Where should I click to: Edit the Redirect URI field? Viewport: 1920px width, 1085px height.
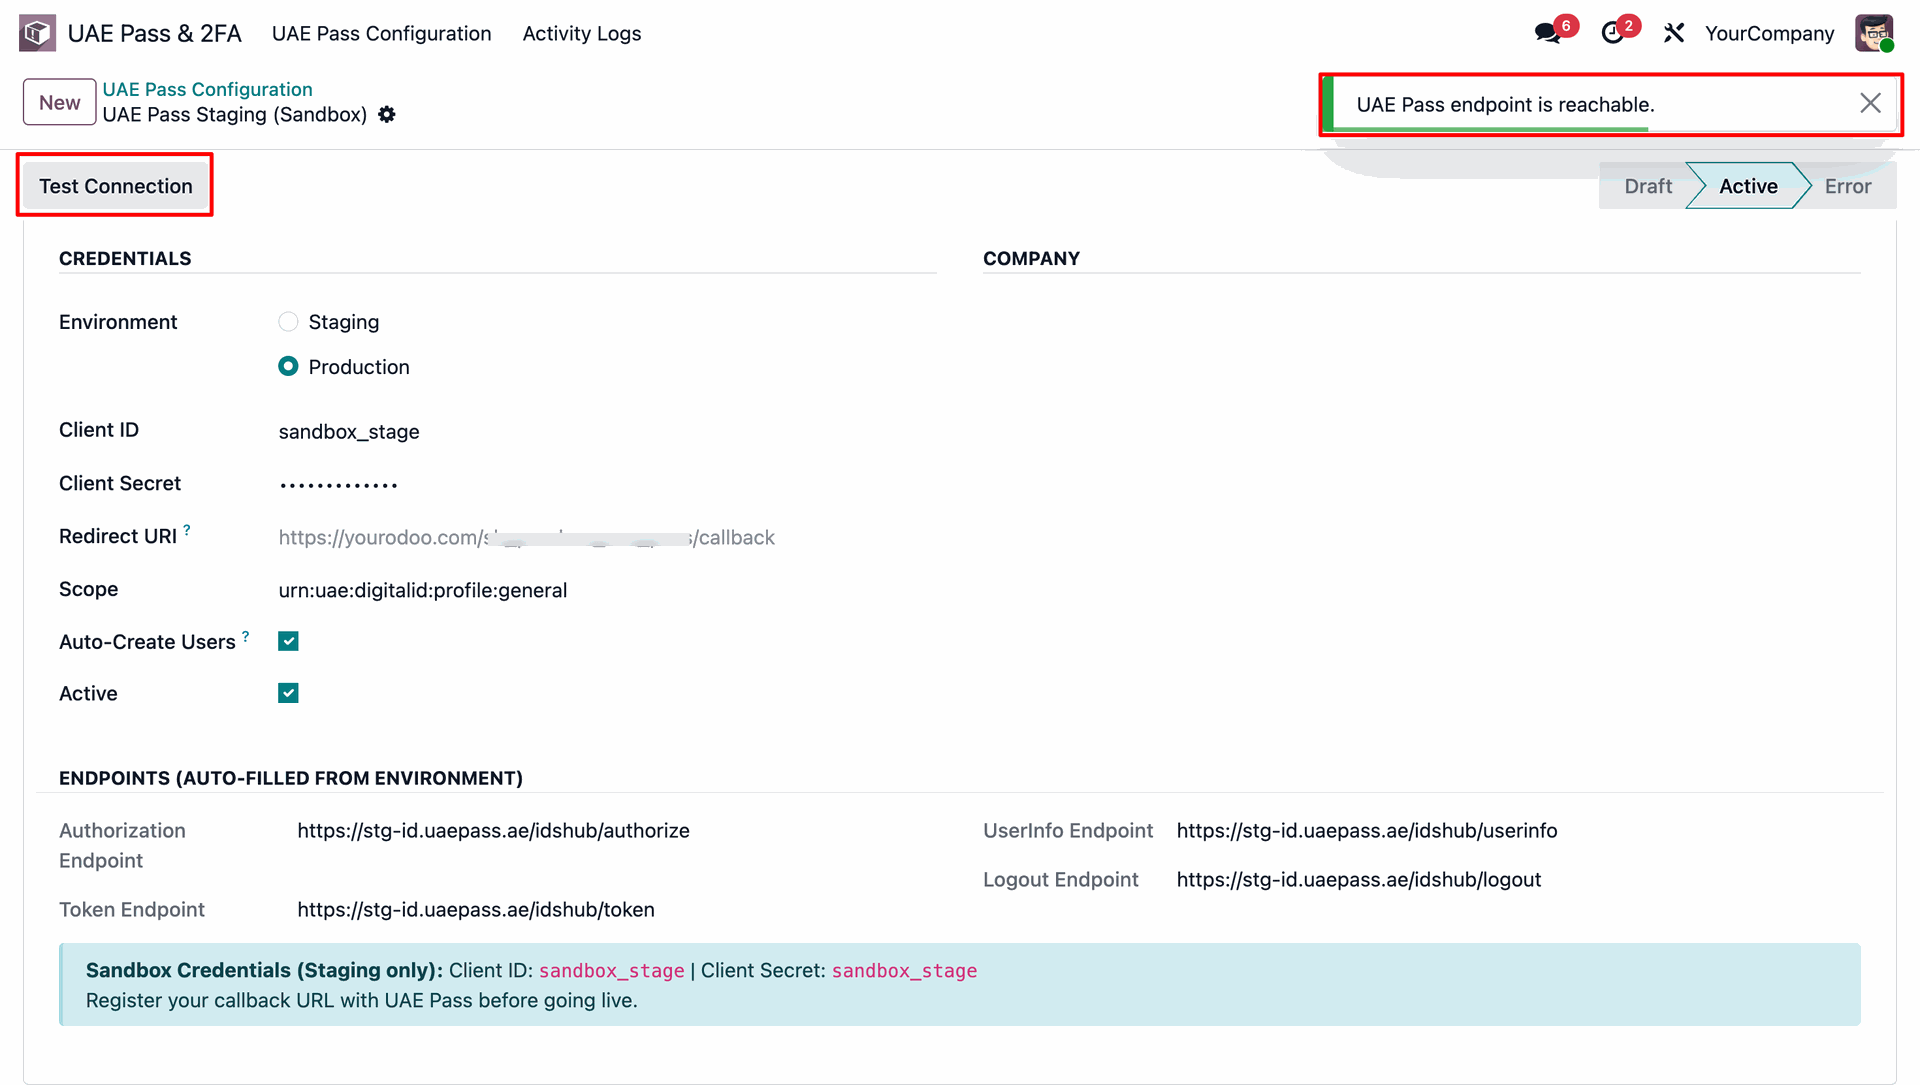(607, 537)
